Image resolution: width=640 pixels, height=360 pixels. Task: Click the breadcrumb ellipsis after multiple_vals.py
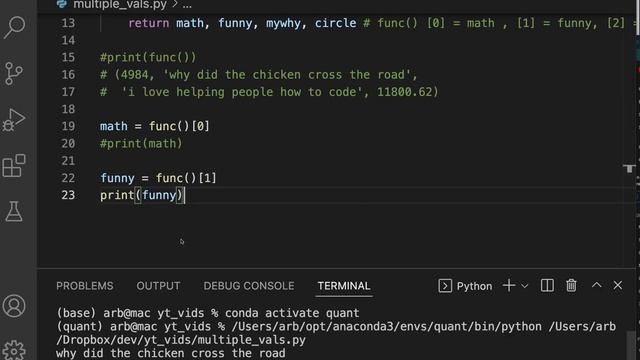pos(187,5)
